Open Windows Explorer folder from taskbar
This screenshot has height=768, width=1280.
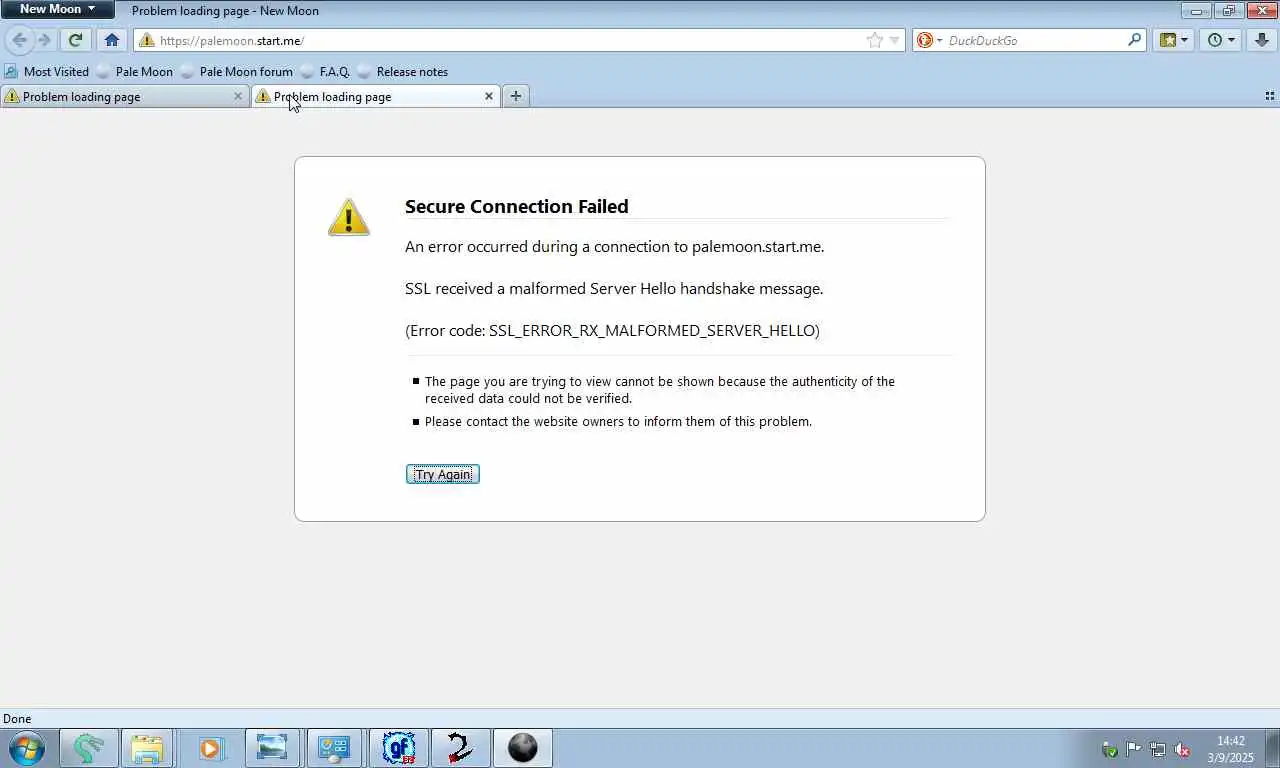pyautogui.click(x=147, y=748)
